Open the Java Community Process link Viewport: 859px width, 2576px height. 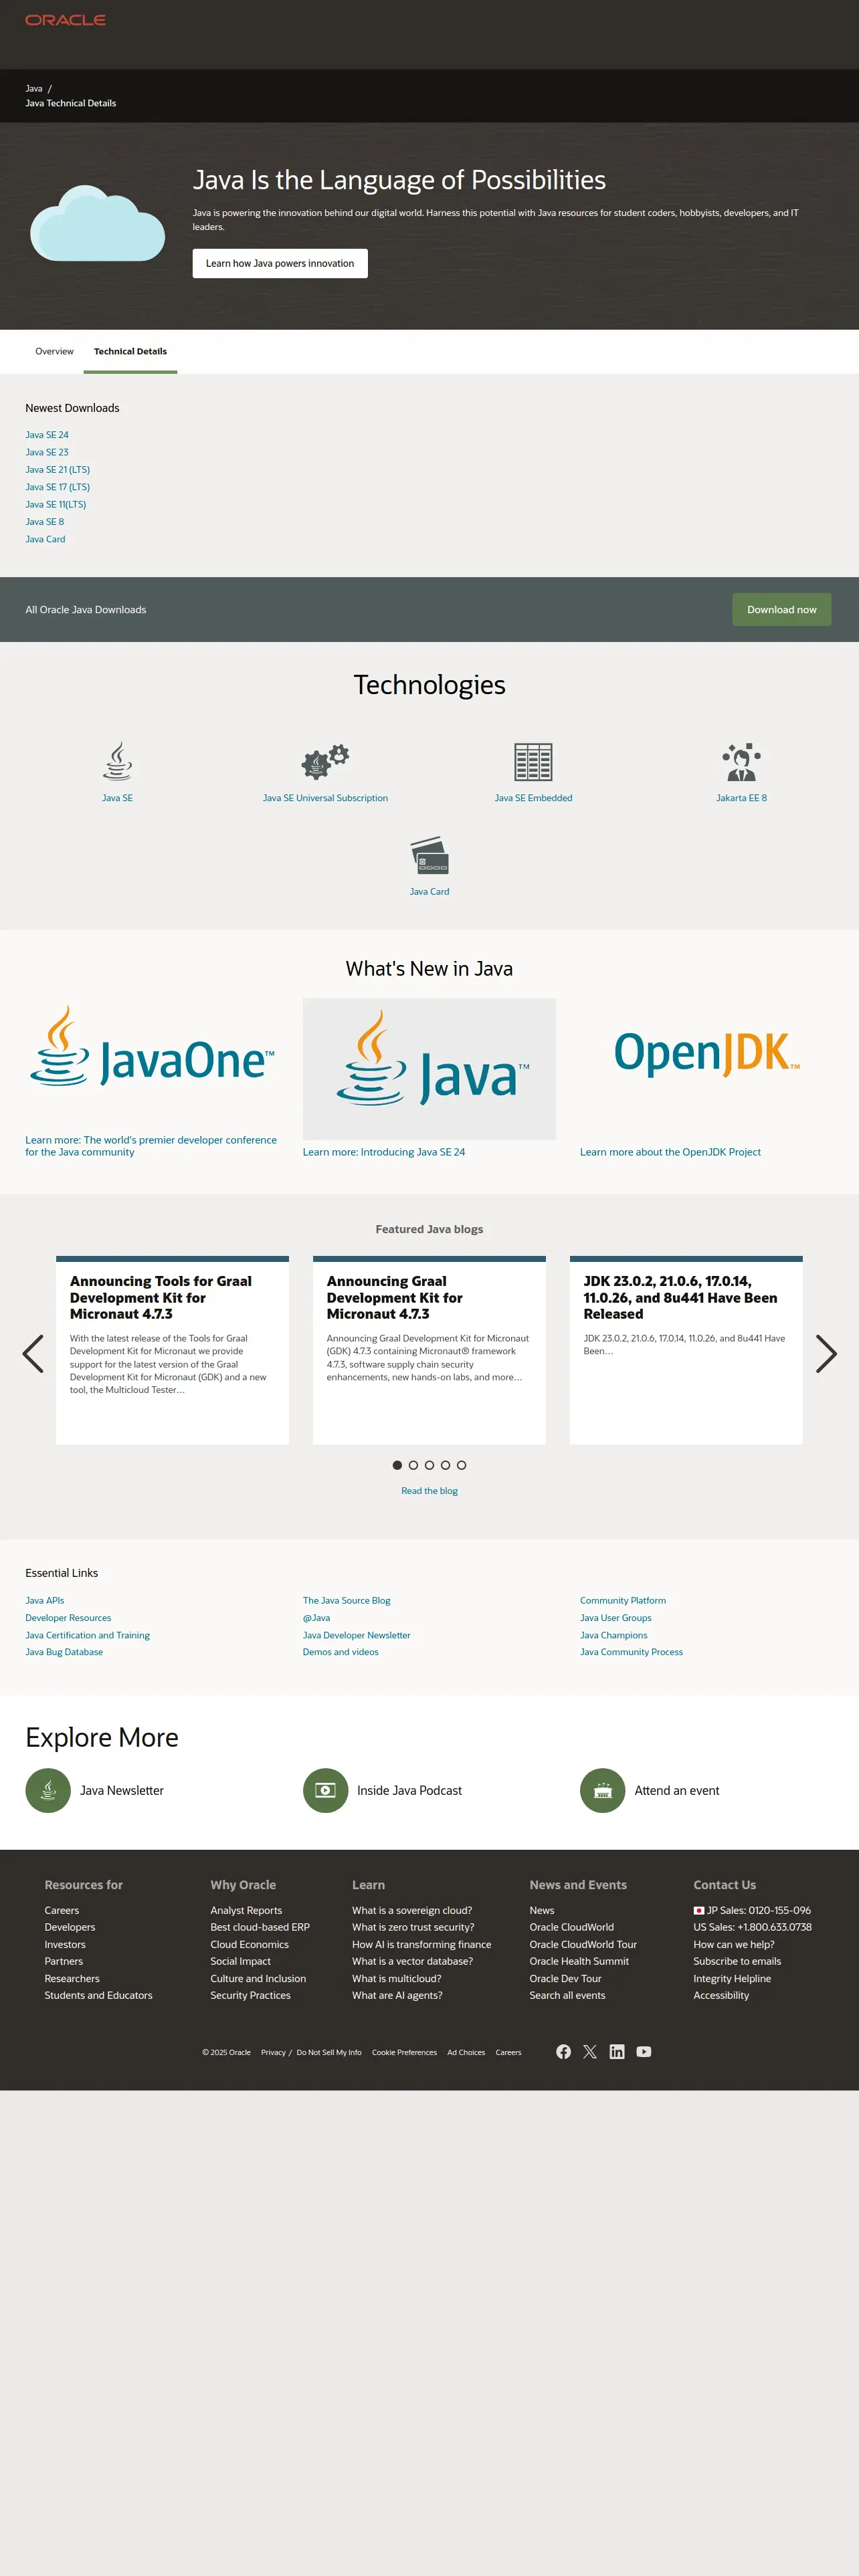[x=631, y=1652]
